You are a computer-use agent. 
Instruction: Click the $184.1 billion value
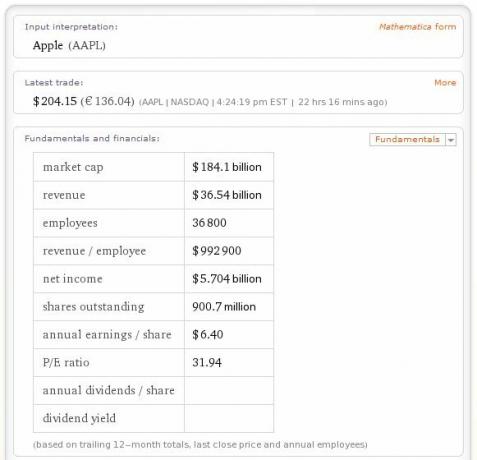pos(227,167)
